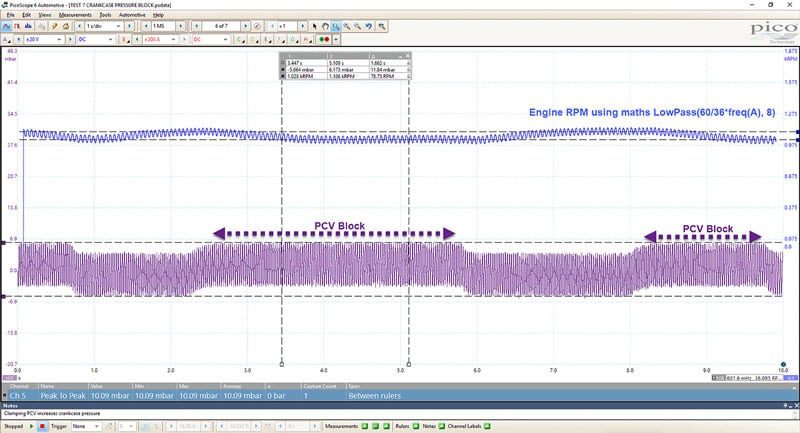This screenshot has width=800, height=433.
Task: Open Channel F options button
Action: pos(280,39)
